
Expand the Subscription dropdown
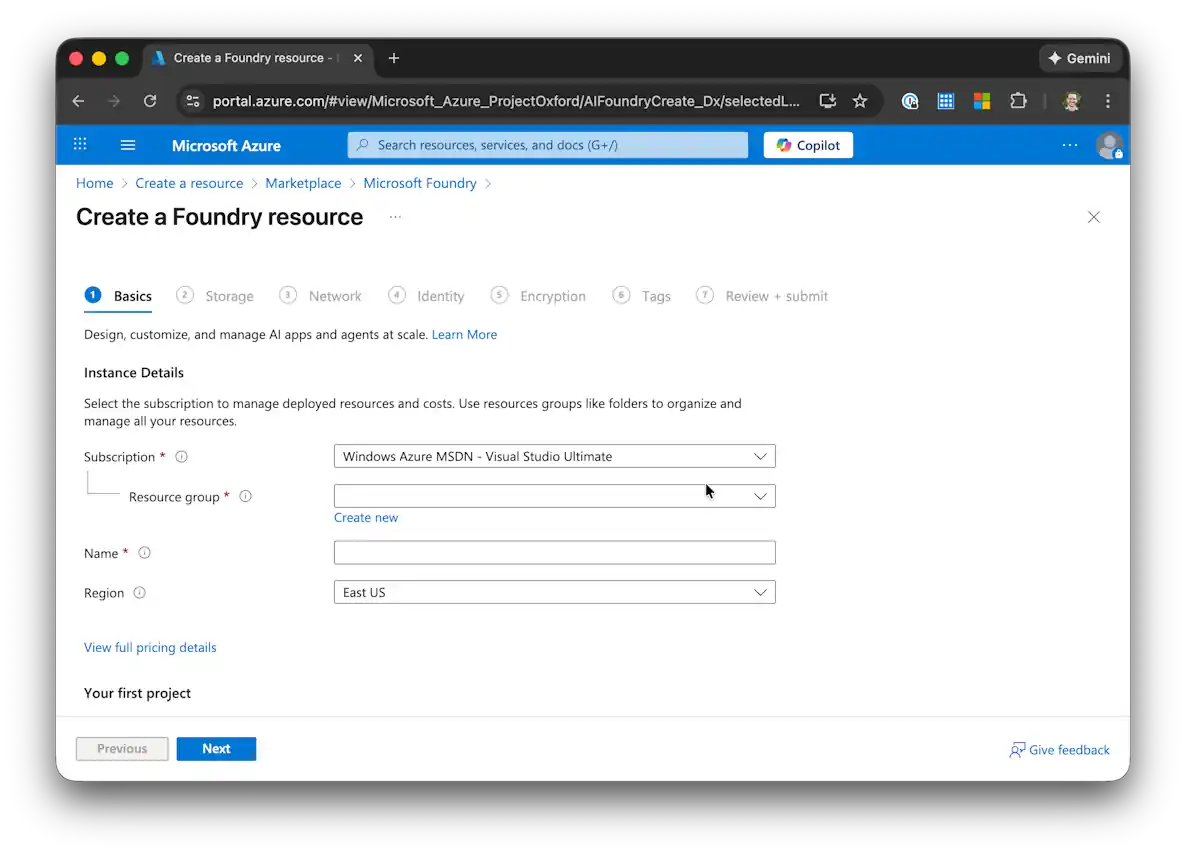(554, 457)
